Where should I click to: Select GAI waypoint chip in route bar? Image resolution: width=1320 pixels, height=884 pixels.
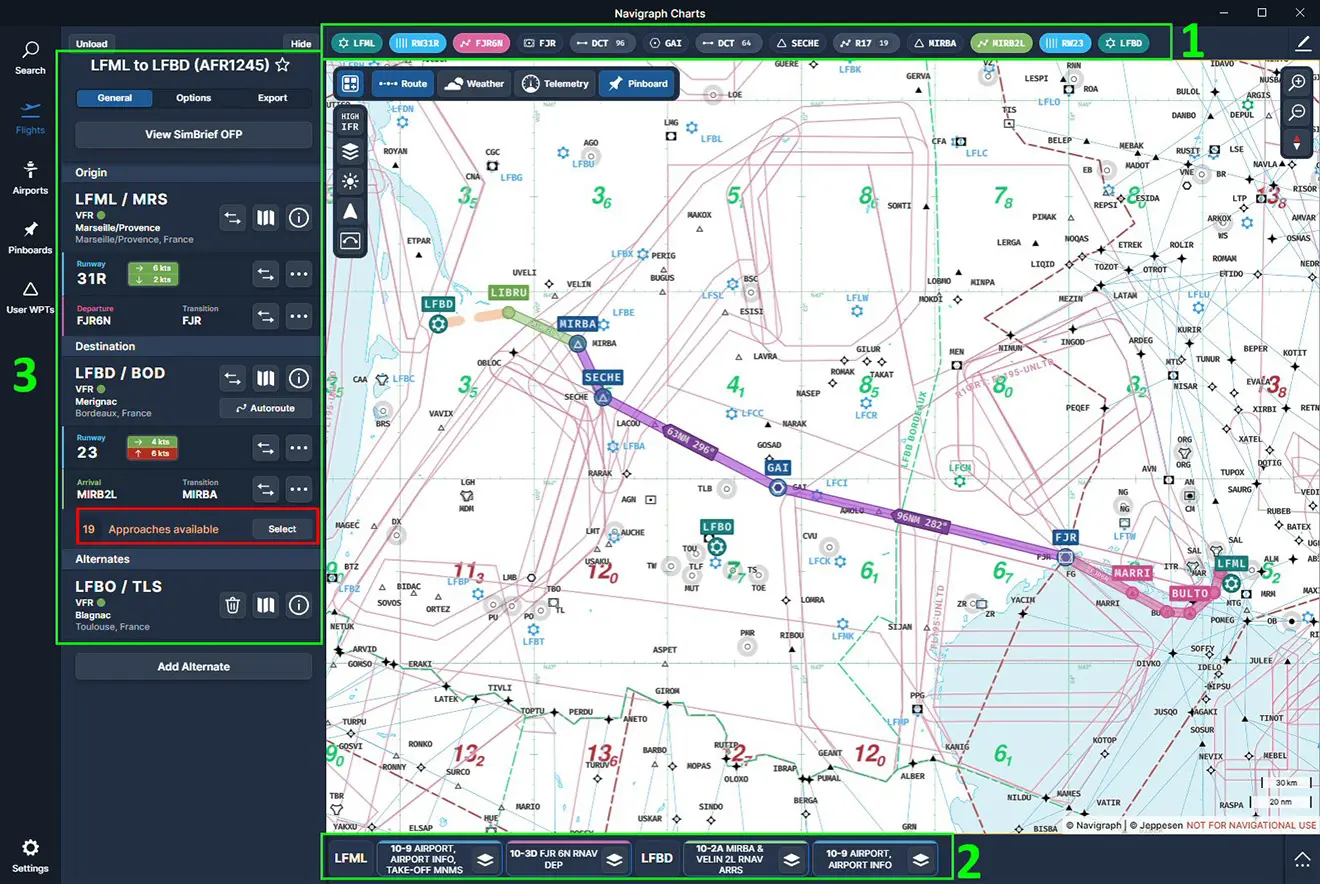[x=666, y=43]
